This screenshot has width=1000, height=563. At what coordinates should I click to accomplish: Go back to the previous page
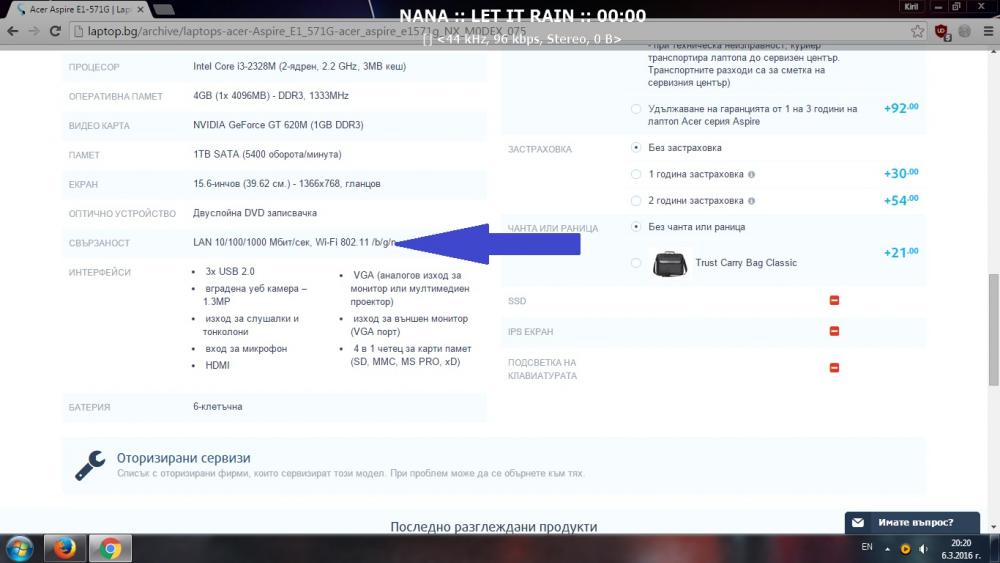point(13,31)
